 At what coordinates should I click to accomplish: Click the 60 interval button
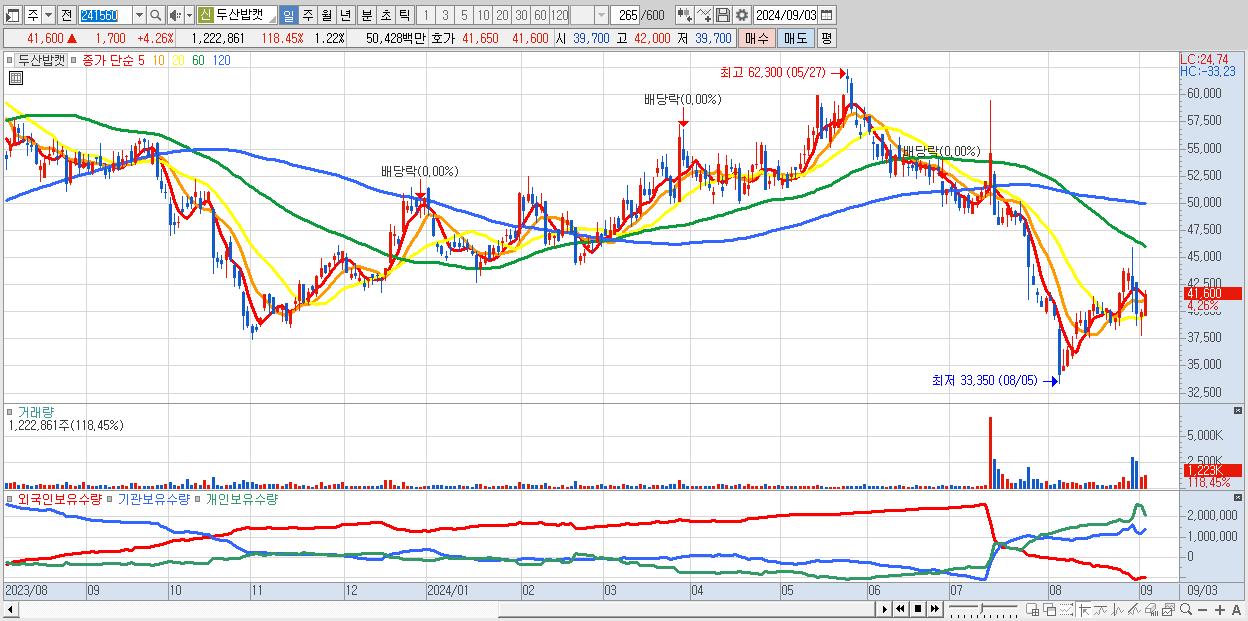[540, 16]
